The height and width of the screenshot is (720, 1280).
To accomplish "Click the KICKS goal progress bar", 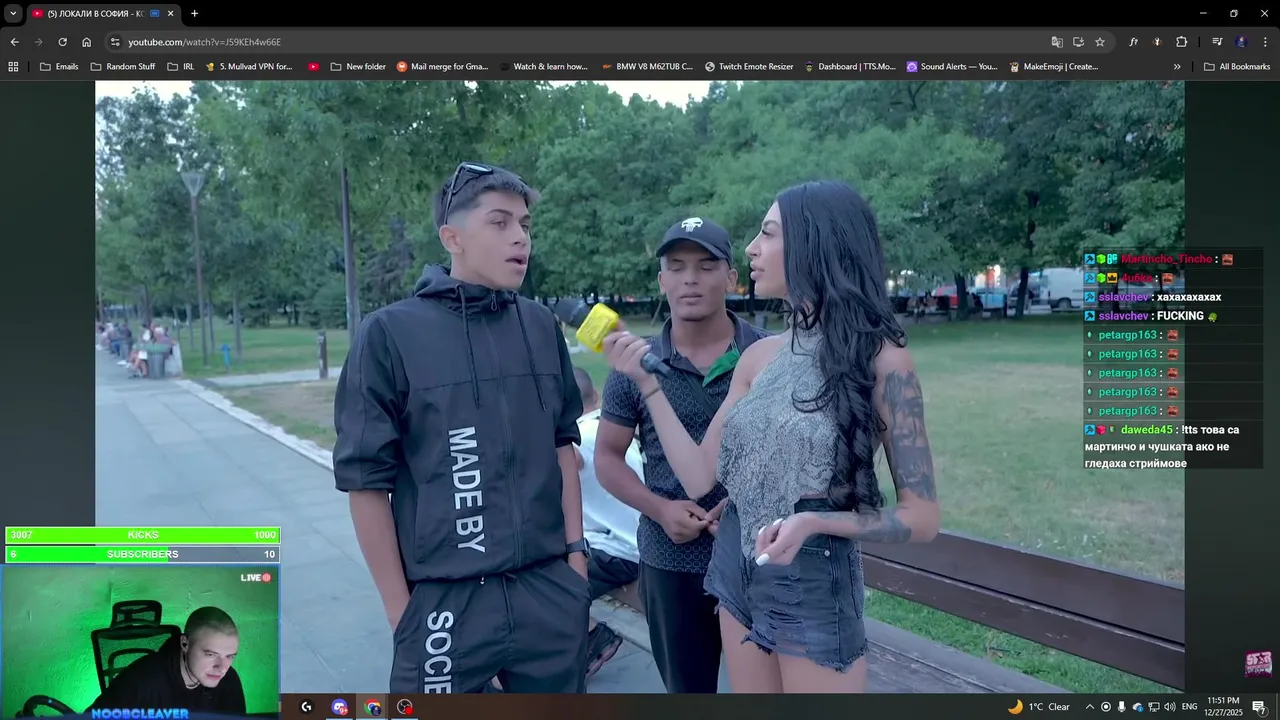I will 142,535.
